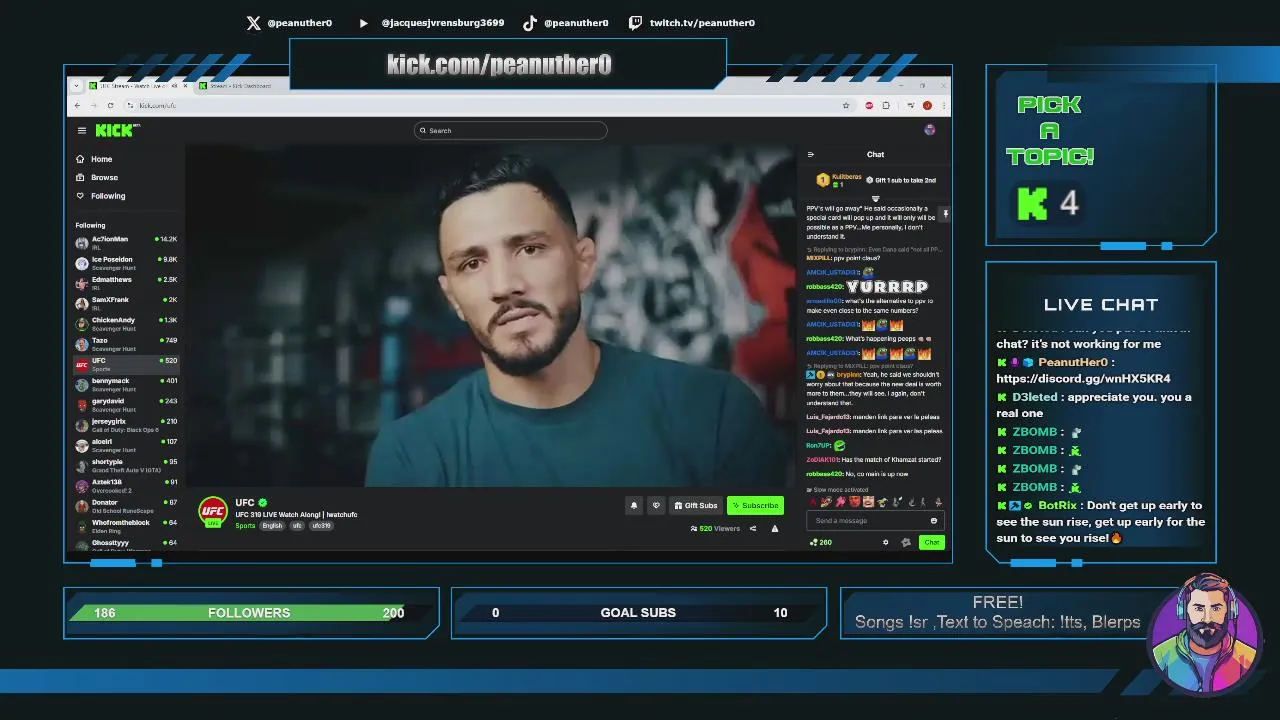
Task: Click the ufc319 tag
Action: pos(321,526)
